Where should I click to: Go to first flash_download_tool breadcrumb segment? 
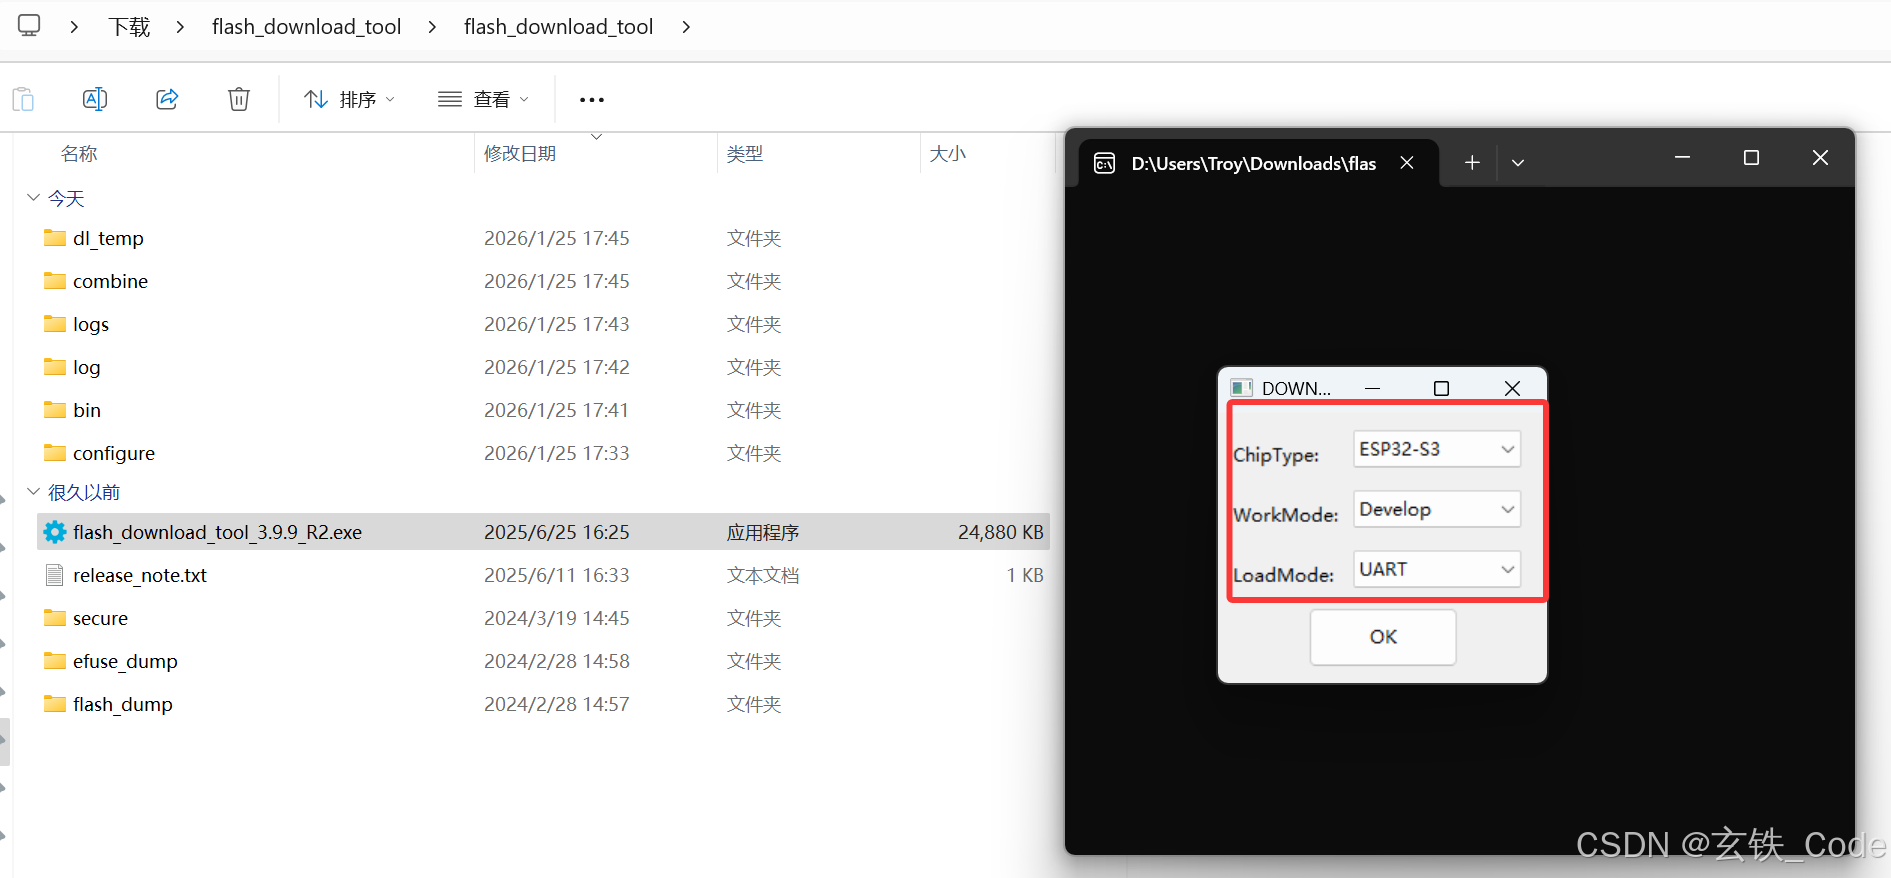[306, 27]
